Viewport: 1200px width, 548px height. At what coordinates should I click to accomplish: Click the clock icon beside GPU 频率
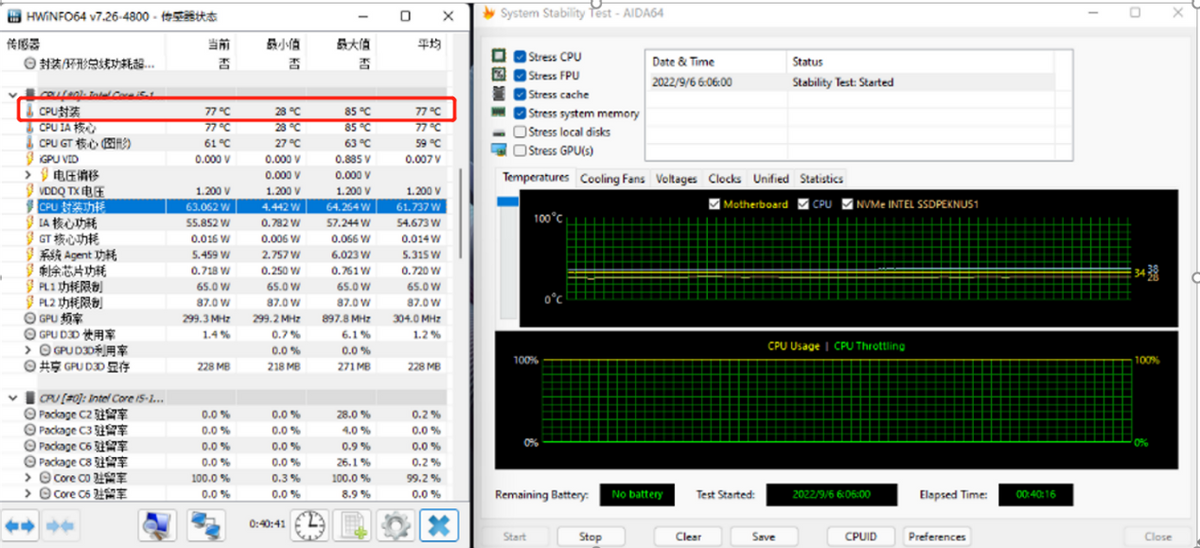tap(30, 318)
